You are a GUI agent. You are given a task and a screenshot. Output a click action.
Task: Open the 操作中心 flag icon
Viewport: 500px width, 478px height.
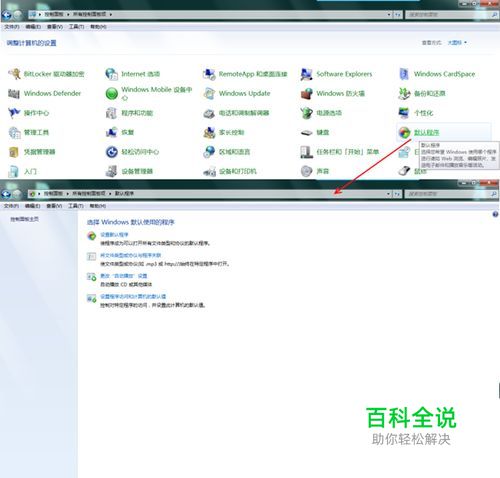click(x=14, y=113)
